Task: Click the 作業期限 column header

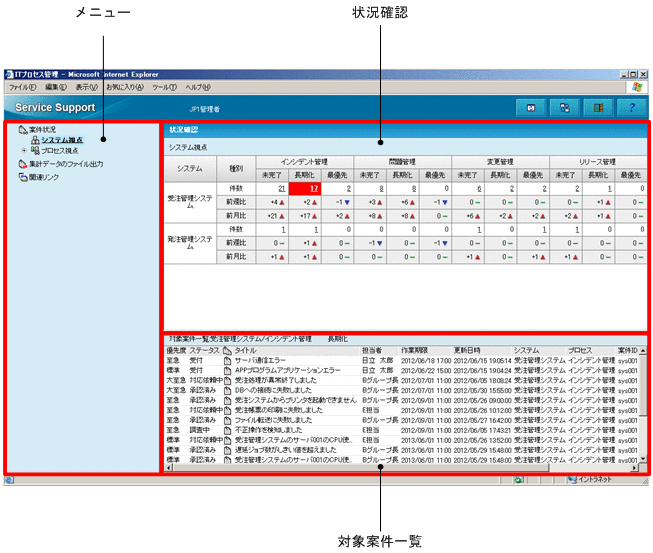Action: 414,351
